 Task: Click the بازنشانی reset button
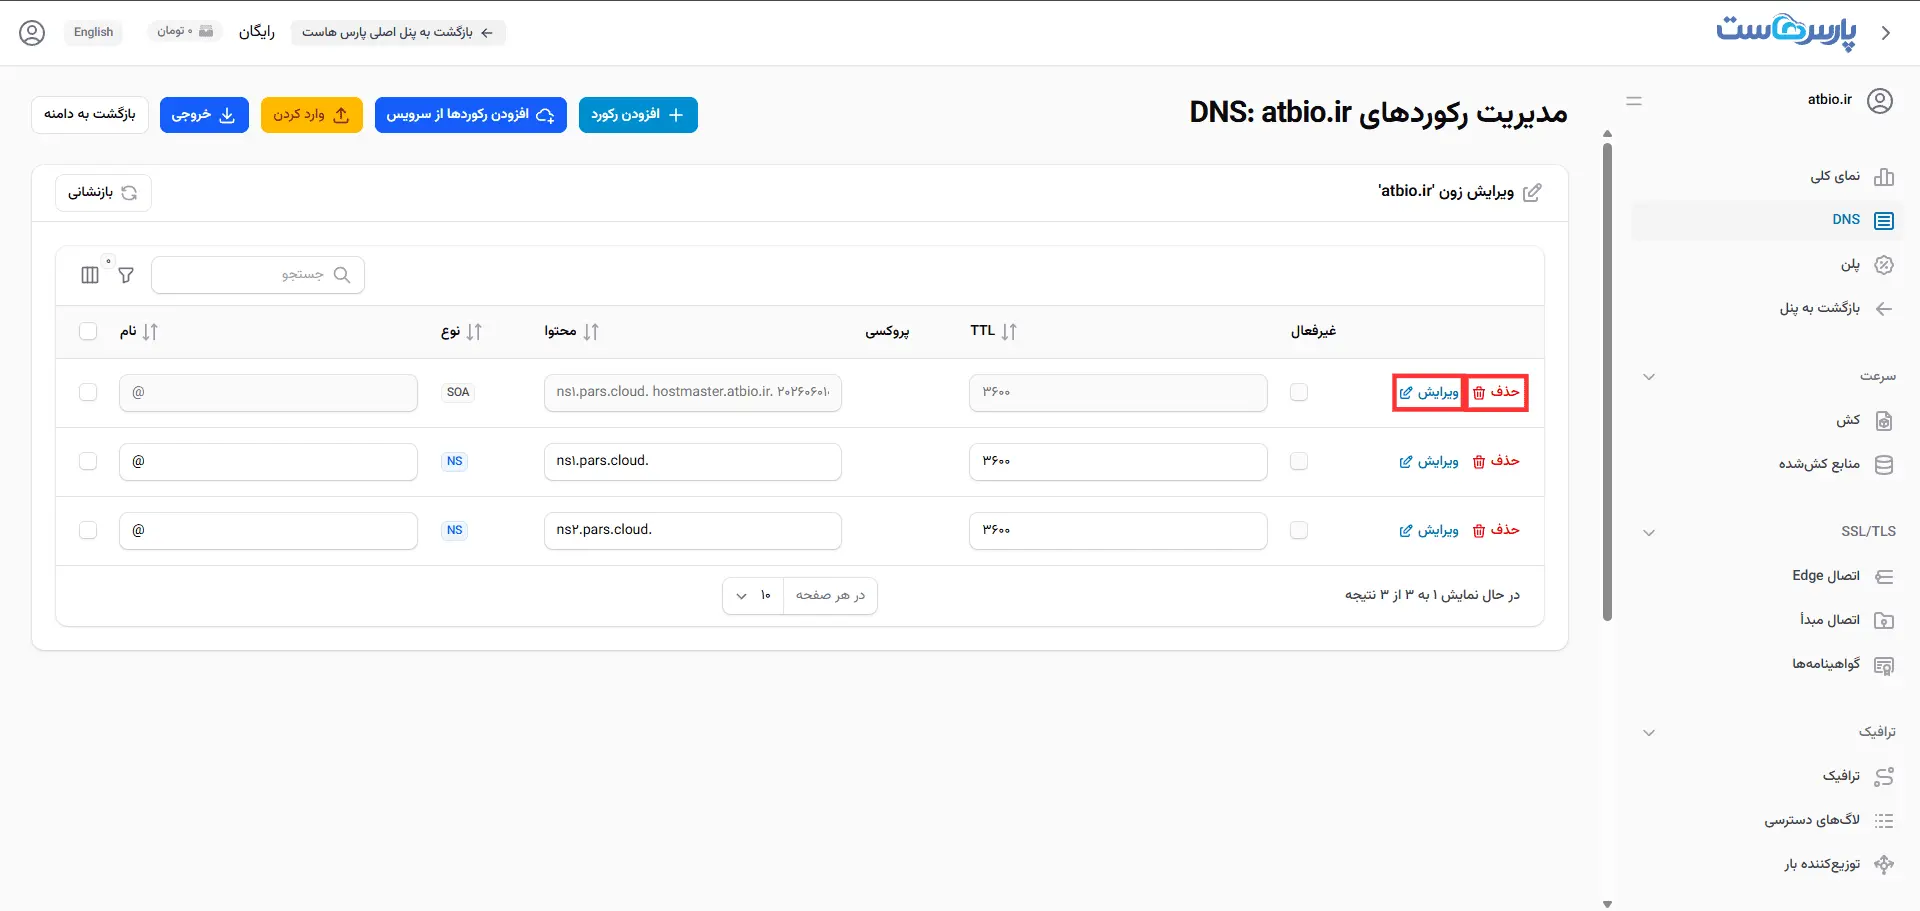103,193
